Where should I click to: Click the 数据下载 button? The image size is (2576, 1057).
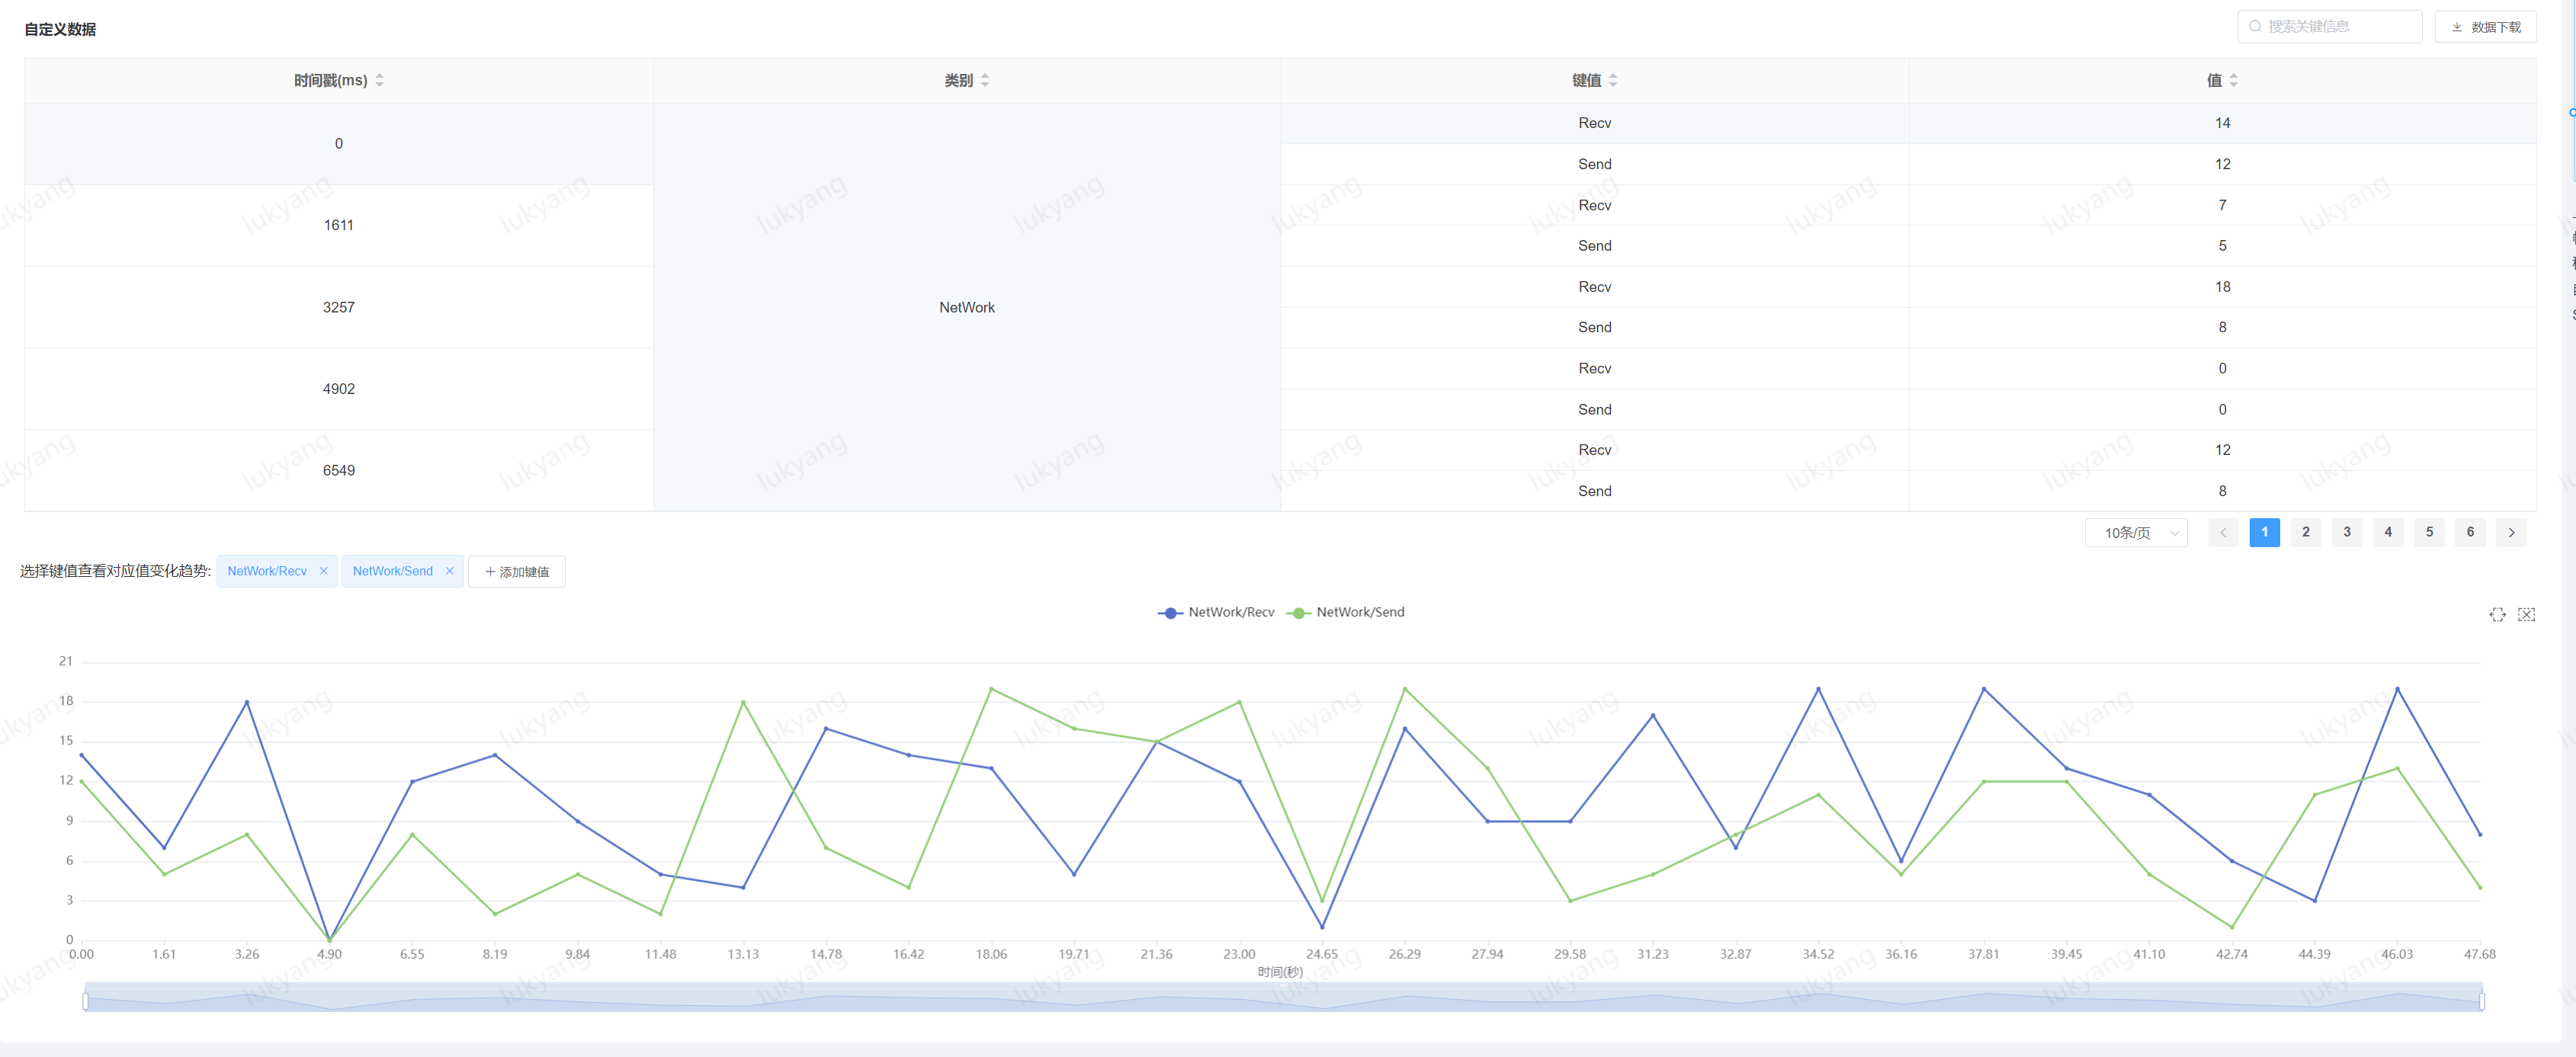(2486, 27)
